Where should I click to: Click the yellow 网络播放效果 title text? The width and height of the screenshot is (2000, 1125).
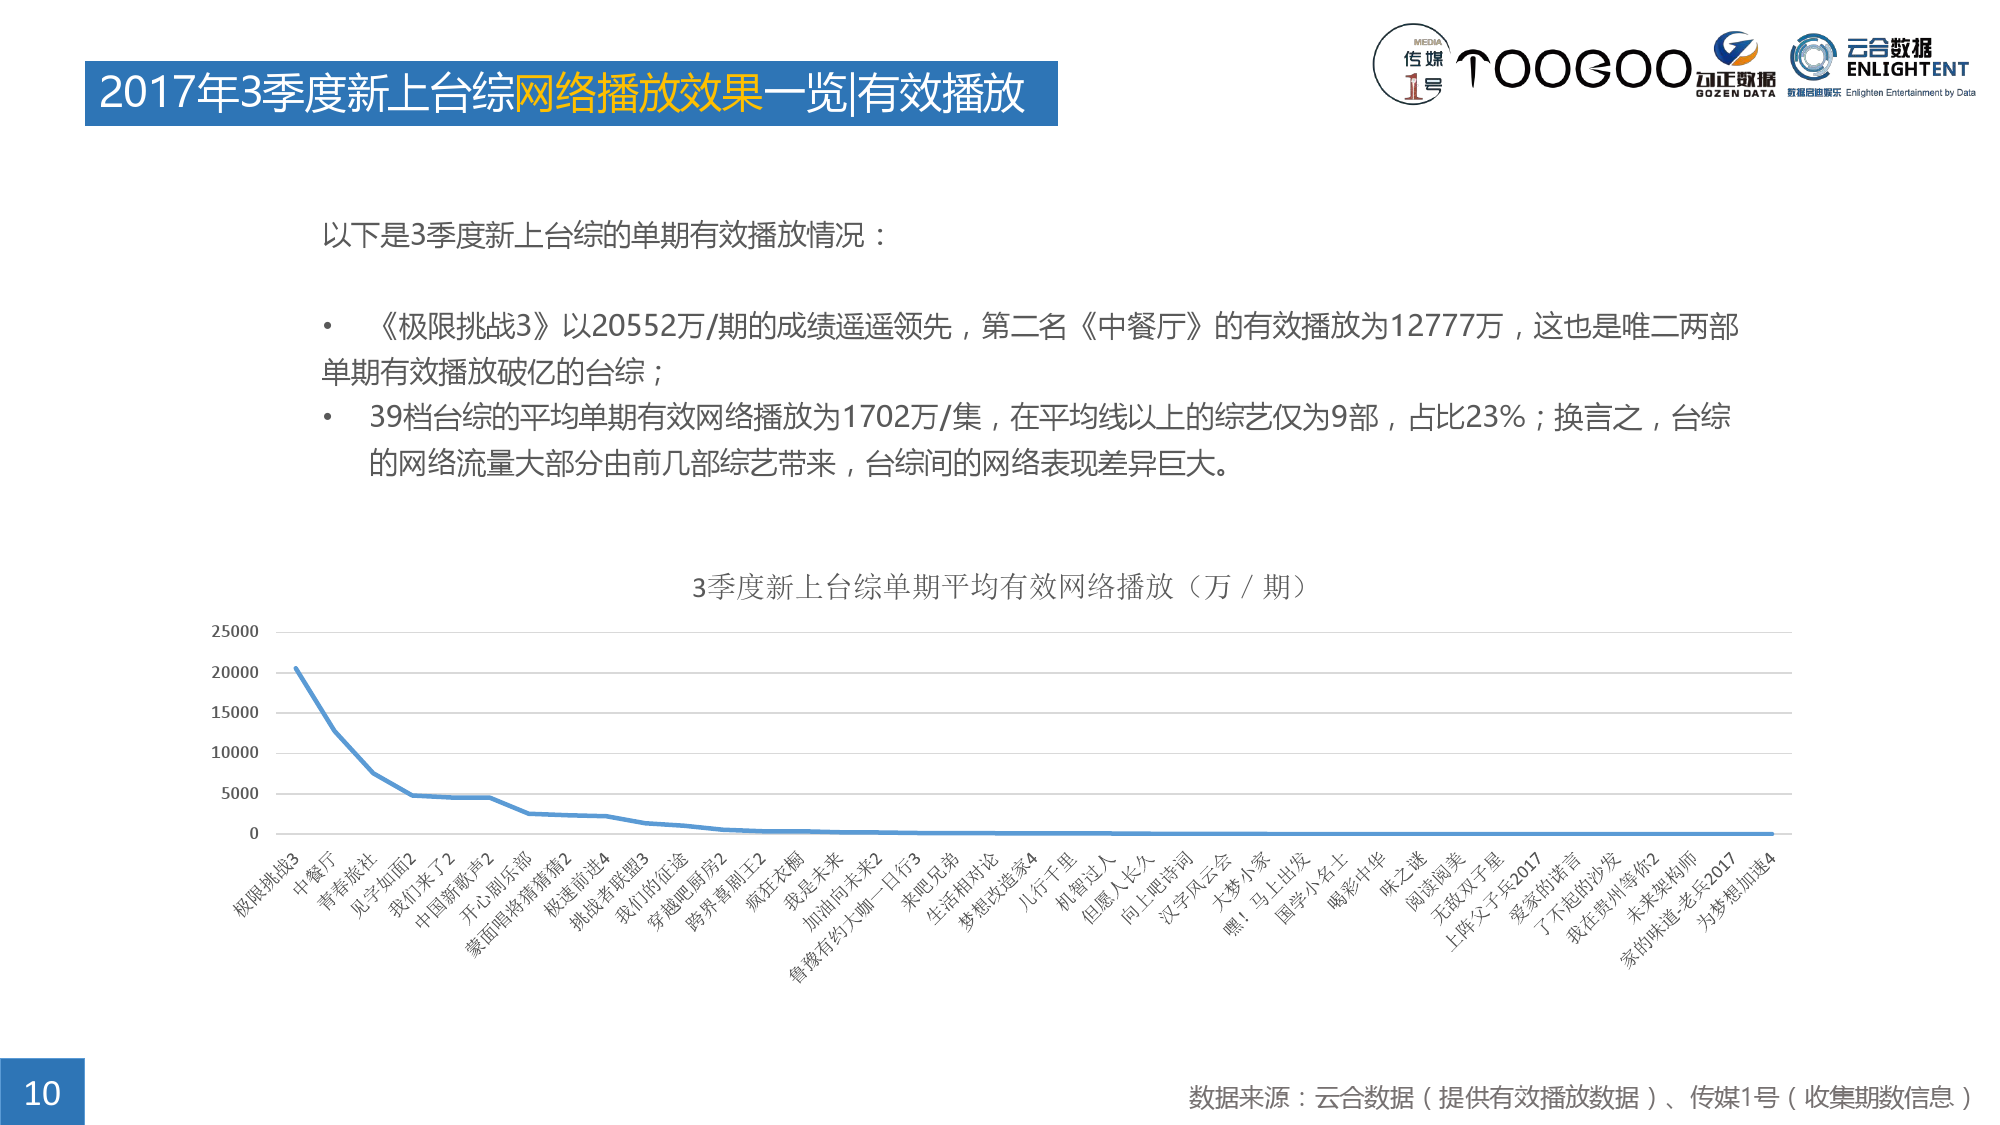tap(638, 93)
